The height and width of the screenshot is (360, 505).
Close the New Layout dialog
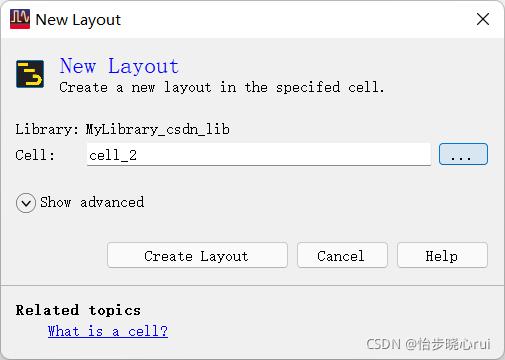point(483,19)
